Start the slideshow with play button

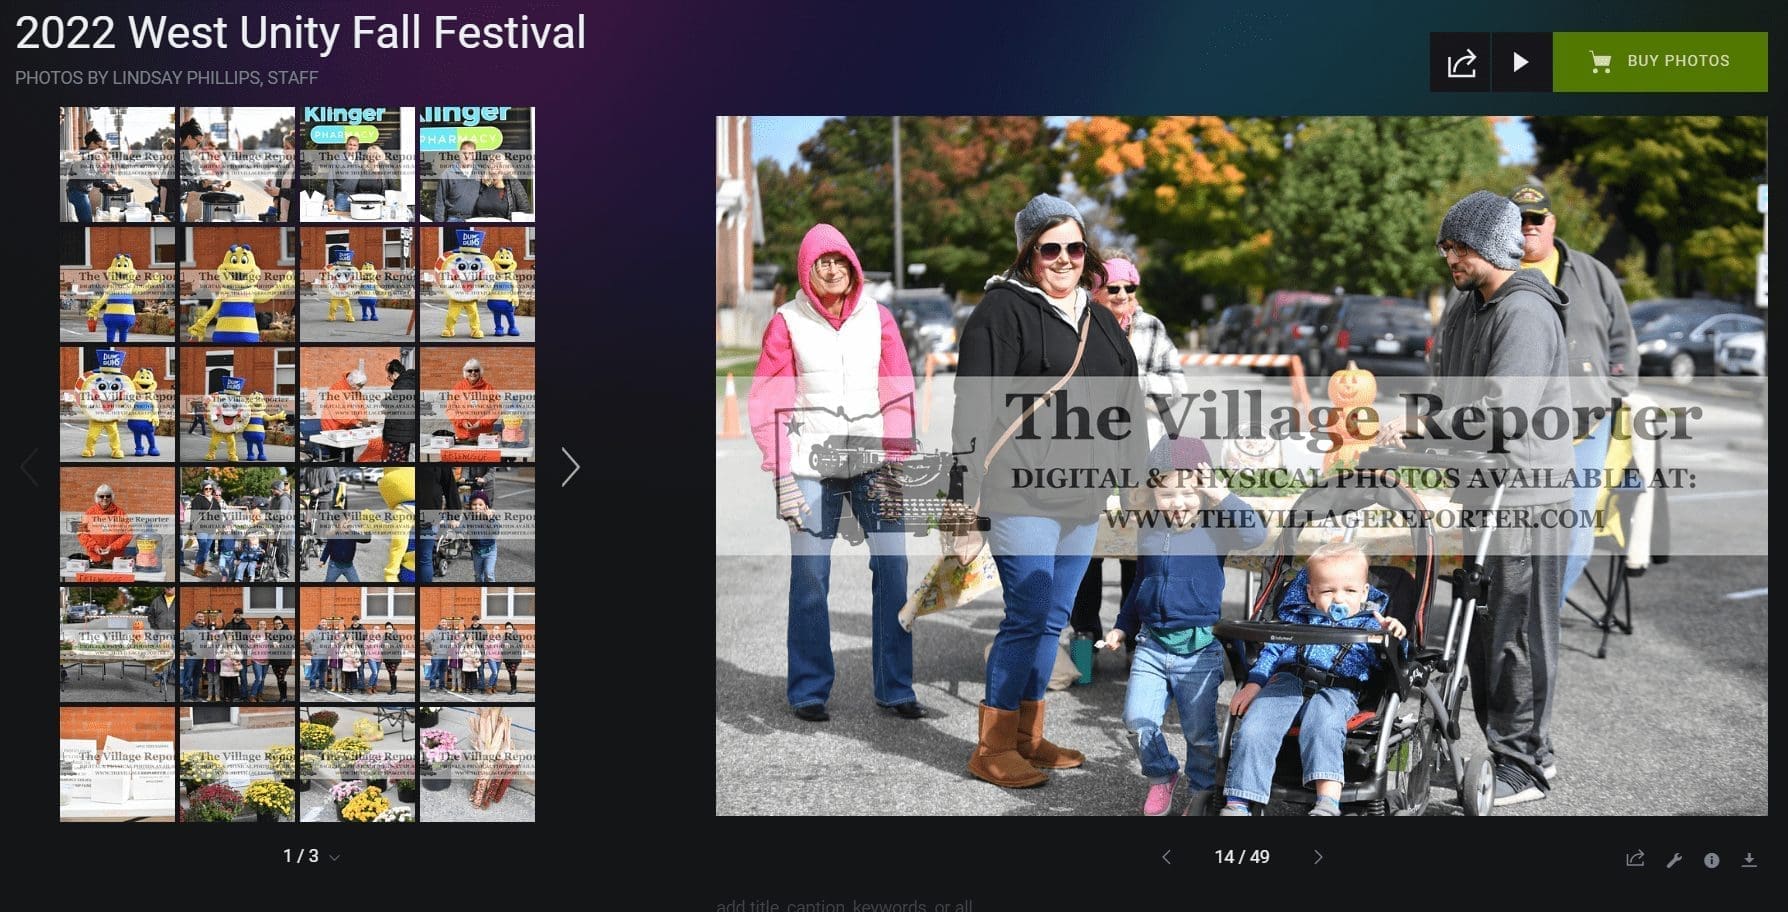pos(1521,62)
